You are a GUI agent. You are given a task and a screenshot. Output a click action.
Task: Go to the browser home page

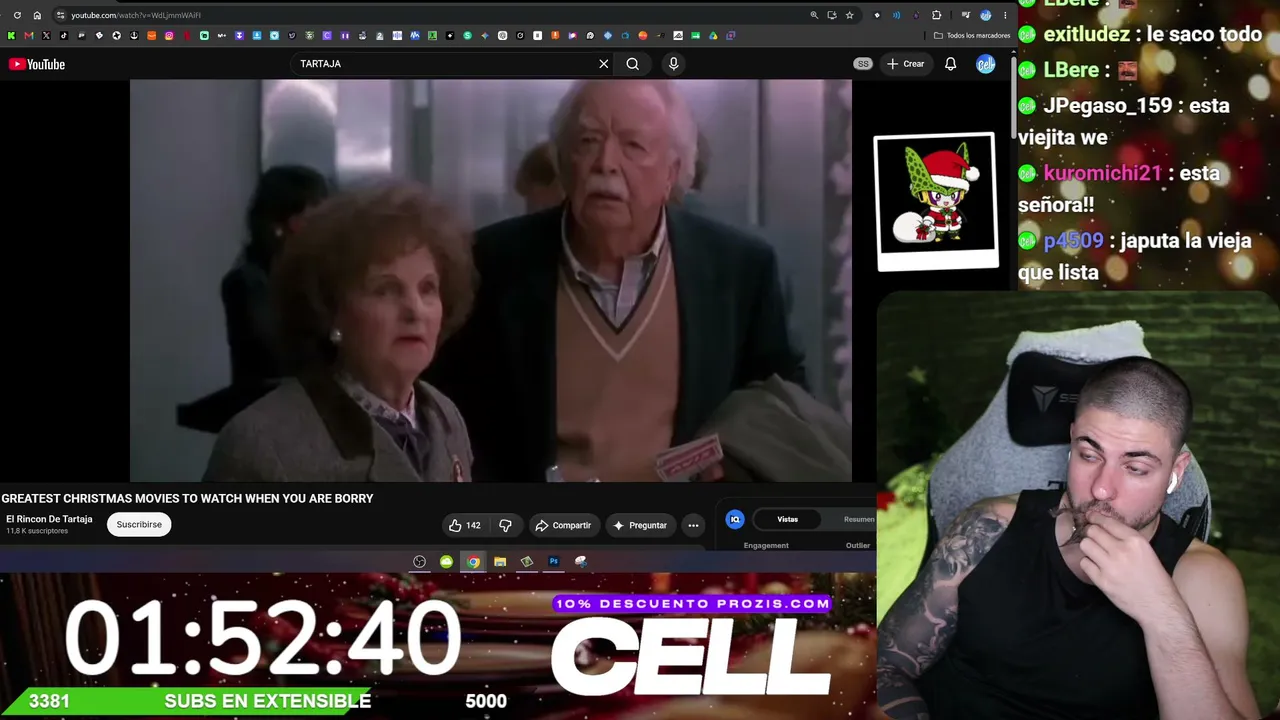point(37,15)
